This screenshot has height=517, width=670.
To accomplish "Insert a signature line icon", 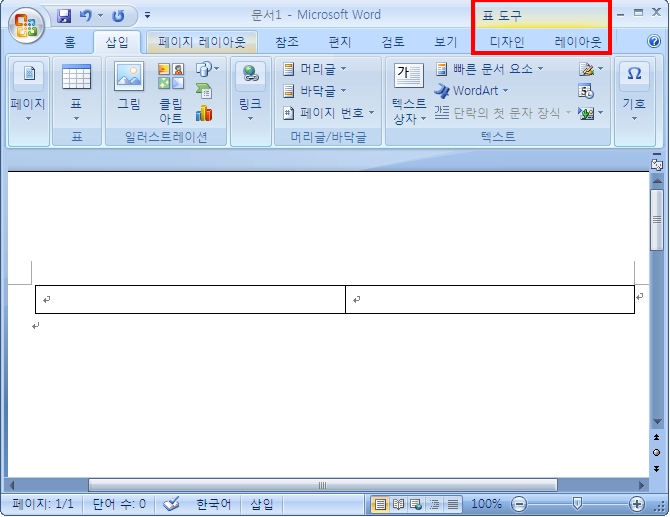I will point(590,69).
